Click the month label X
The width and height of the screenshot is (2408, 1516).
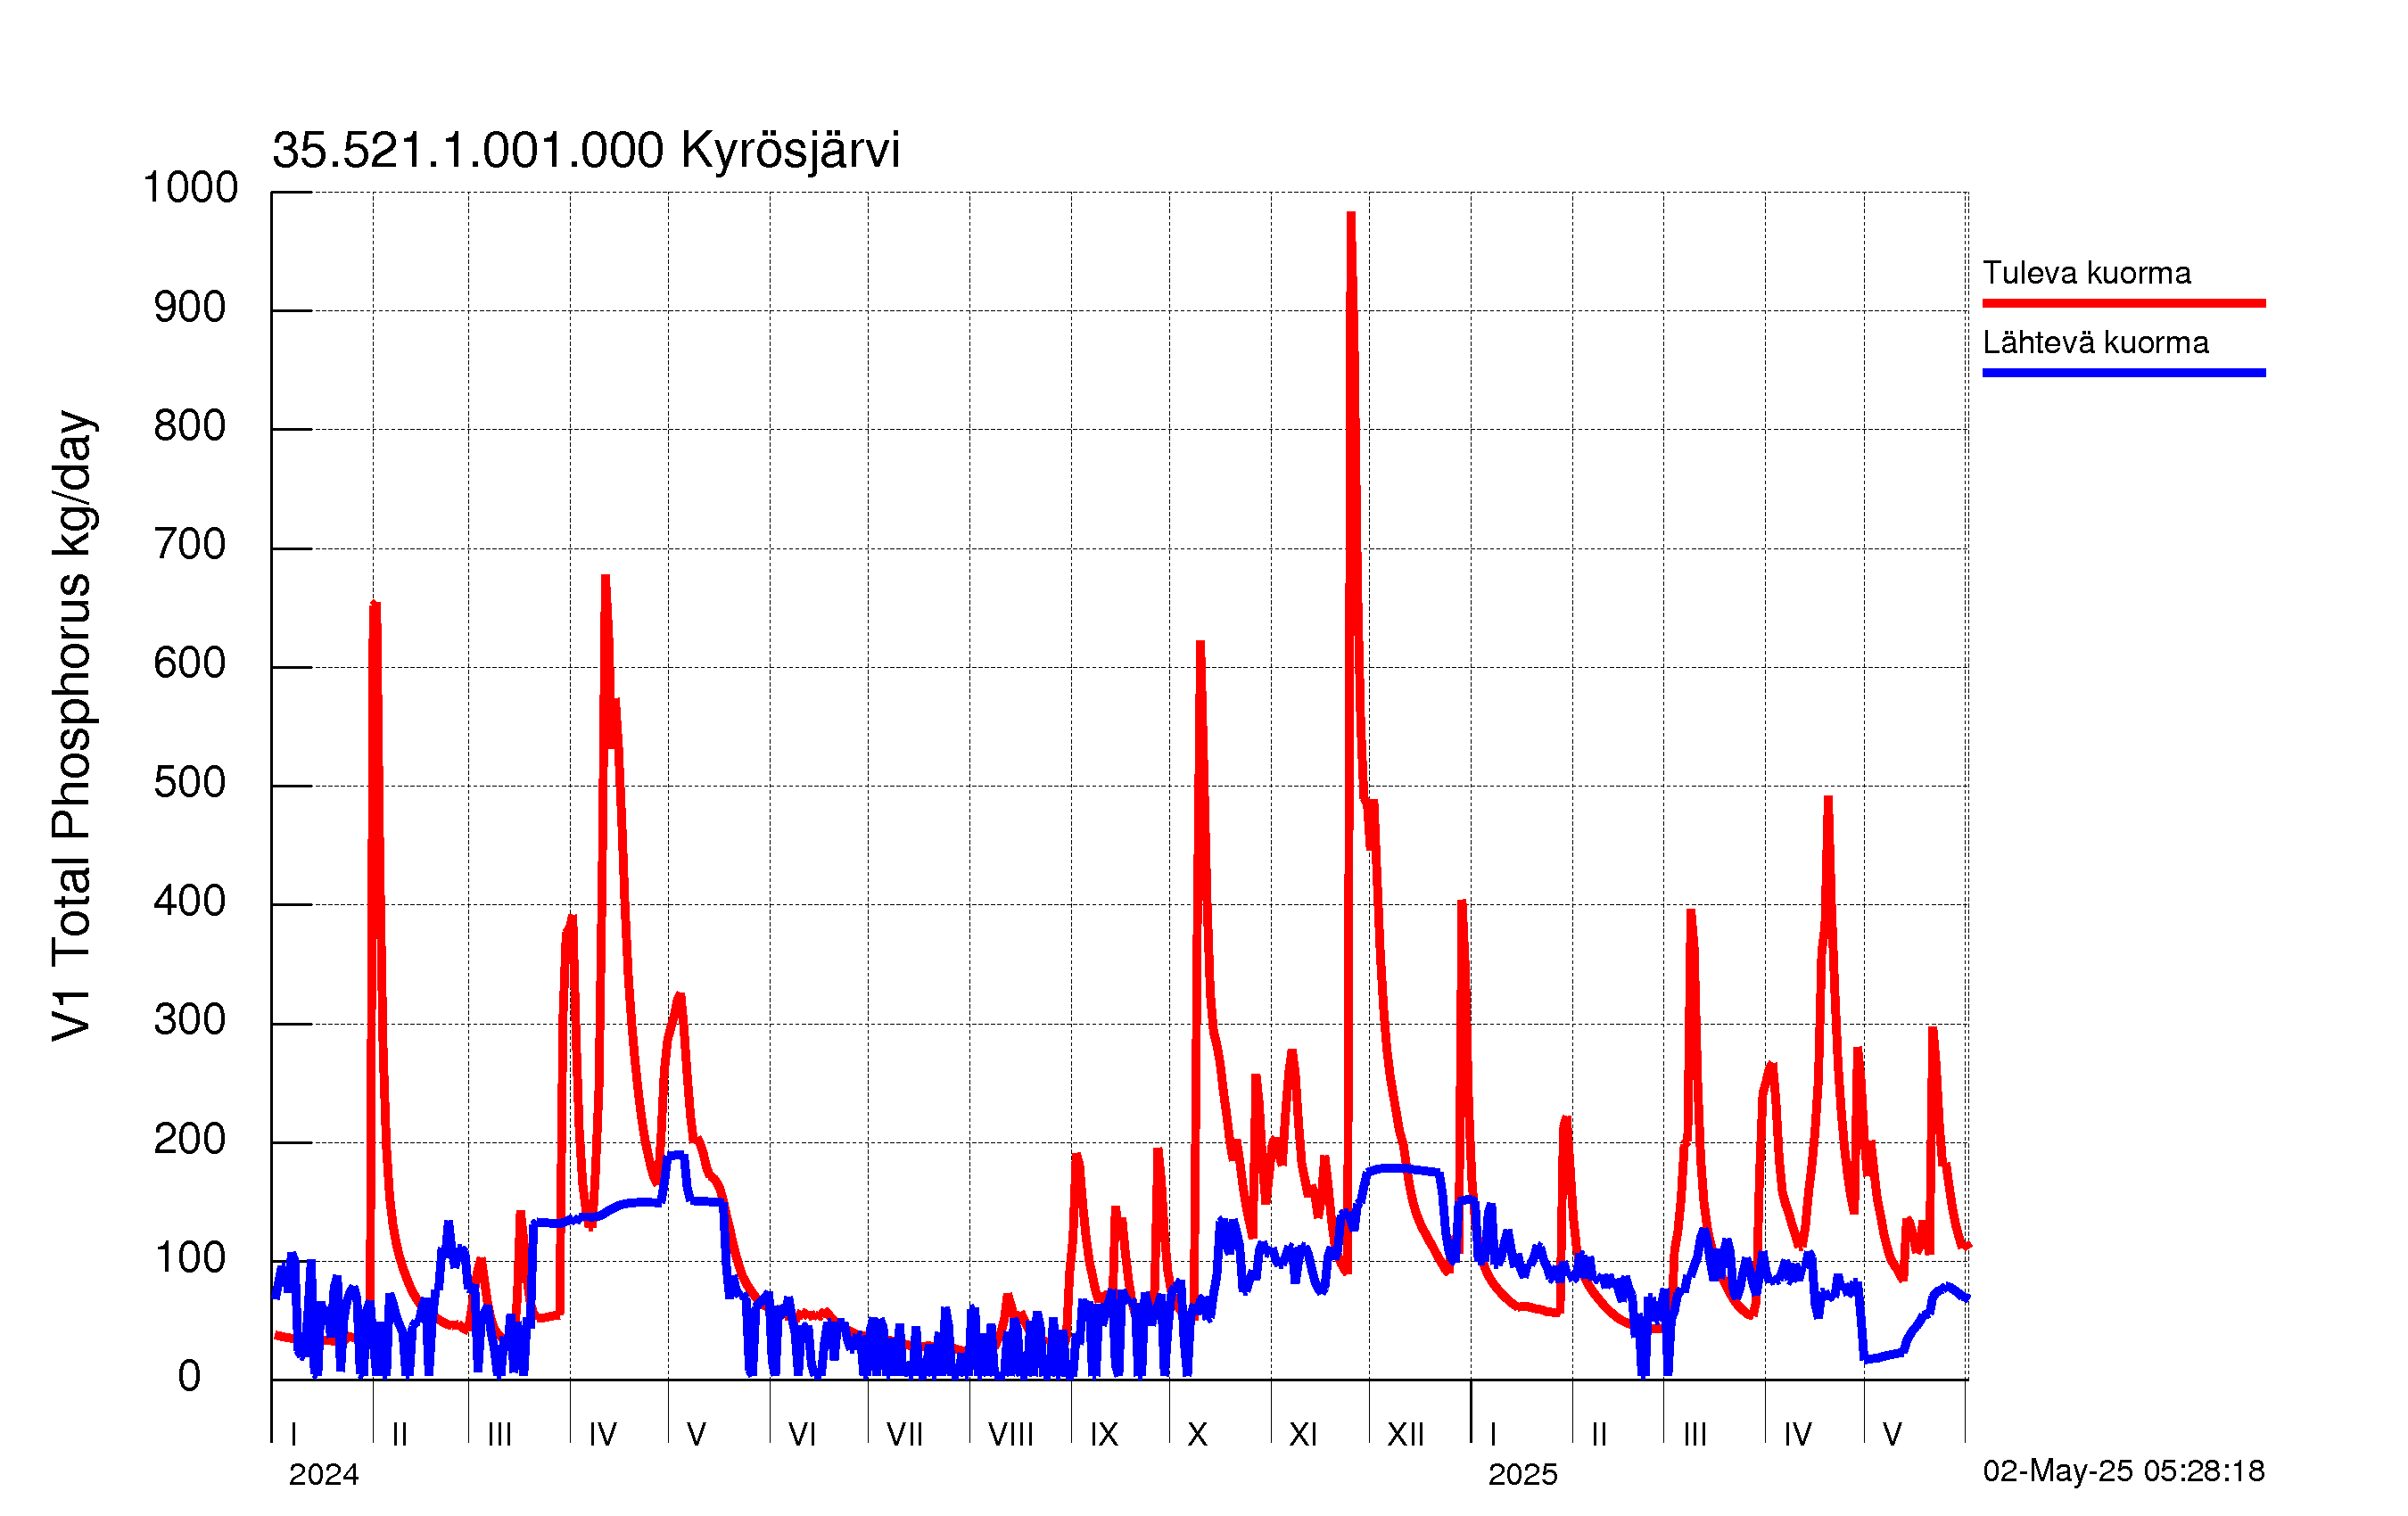pyautogui.click(x=1197, y=1435)
